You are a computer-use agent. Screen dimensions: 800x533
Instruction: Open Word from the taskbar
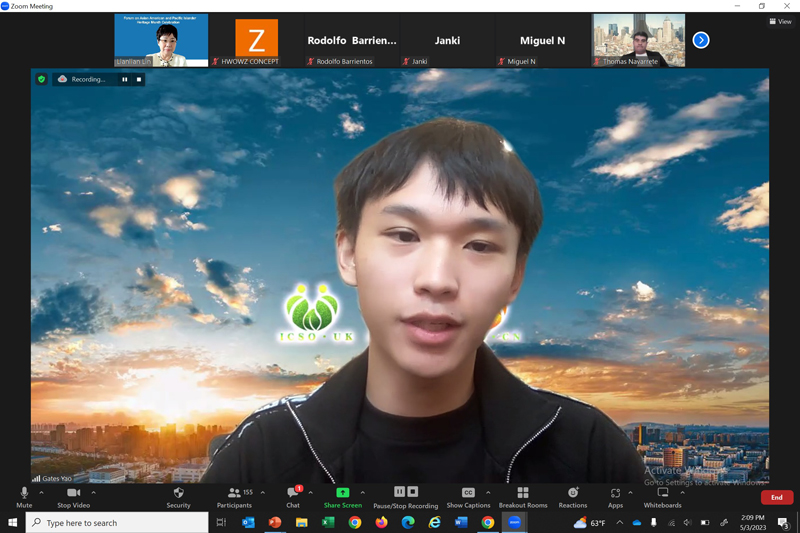point(461,522)
